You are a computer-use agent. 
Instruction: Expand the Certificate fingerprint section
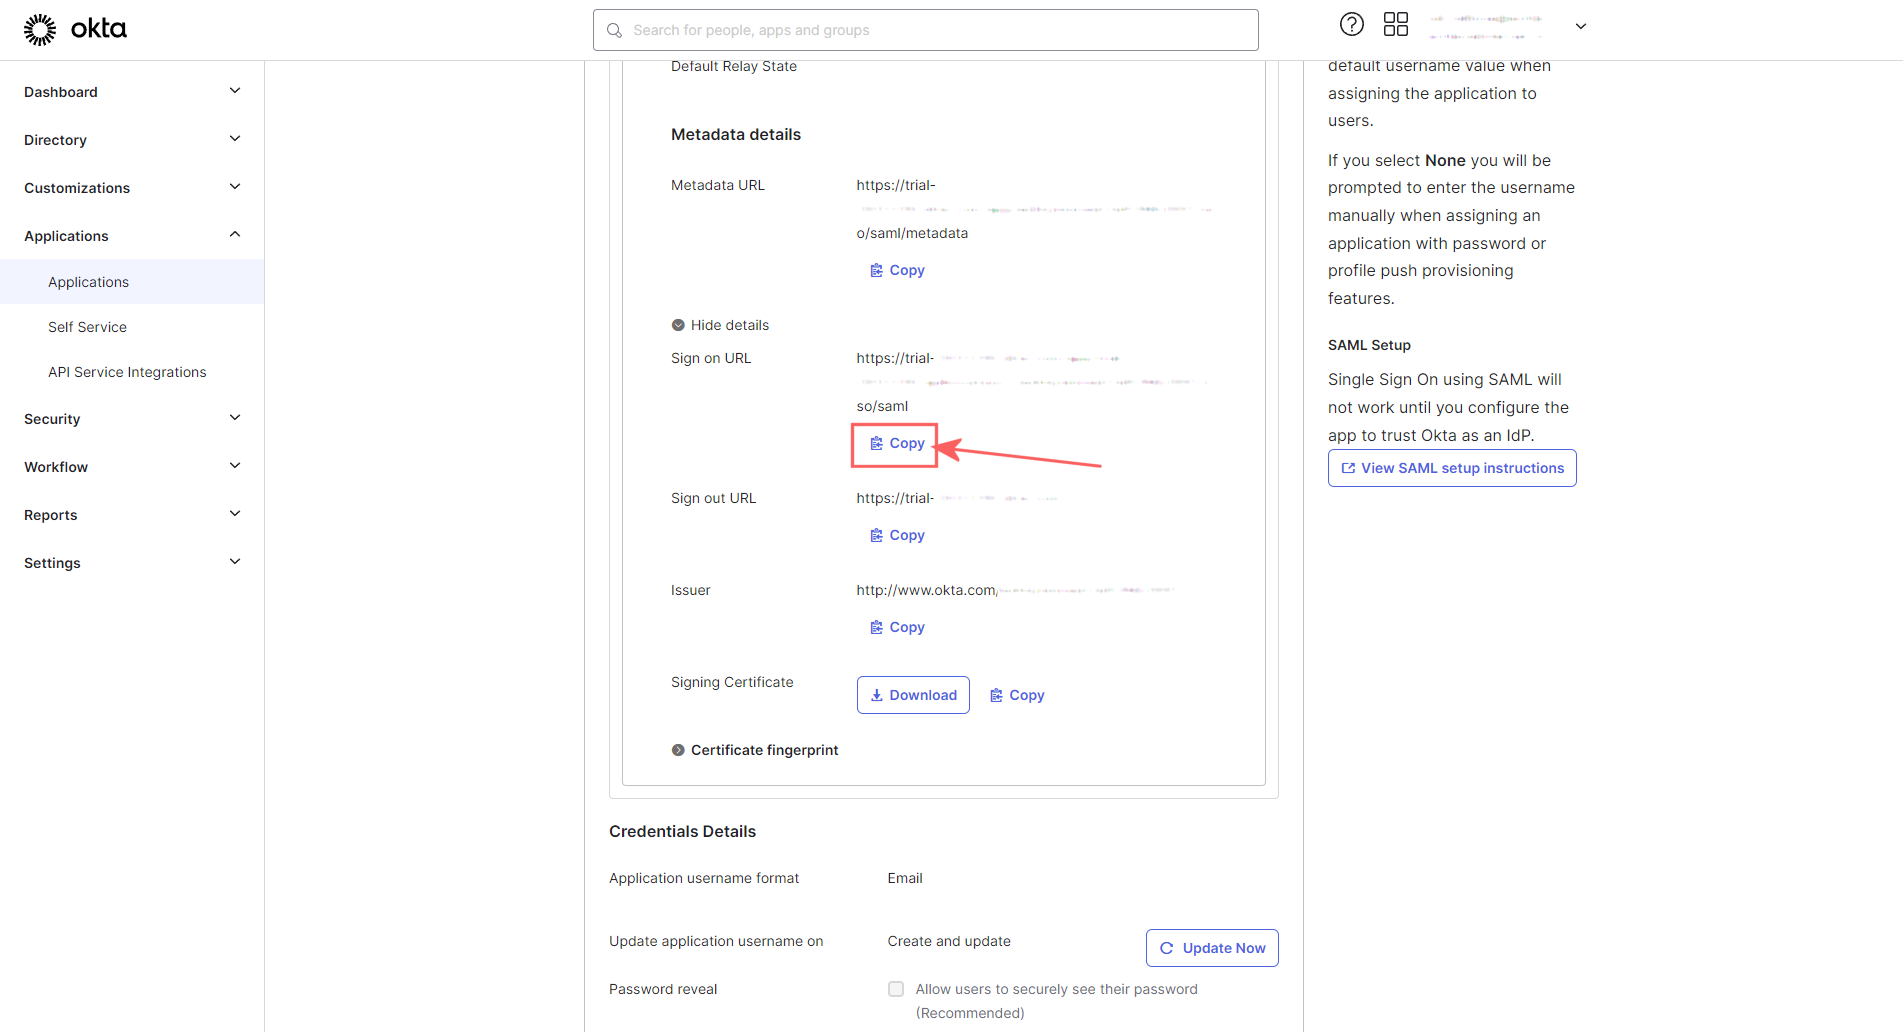click(755, 750)
